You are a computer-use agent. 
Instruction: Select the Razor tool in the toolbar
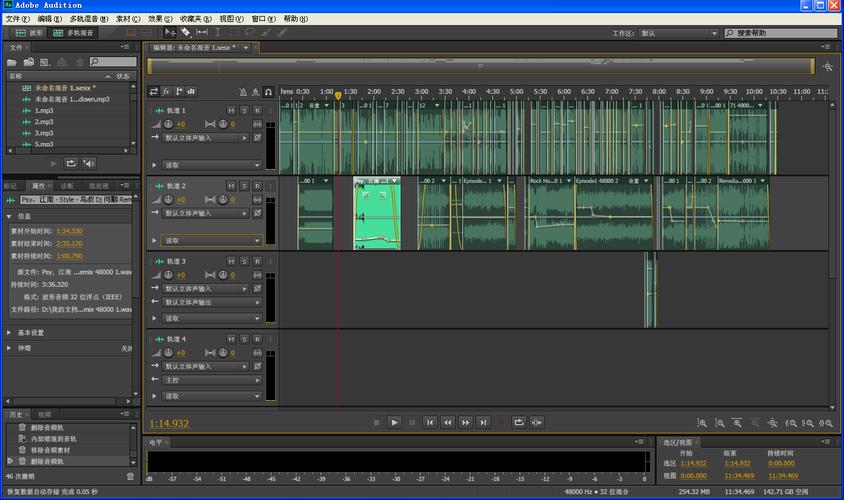click(186, 32)
